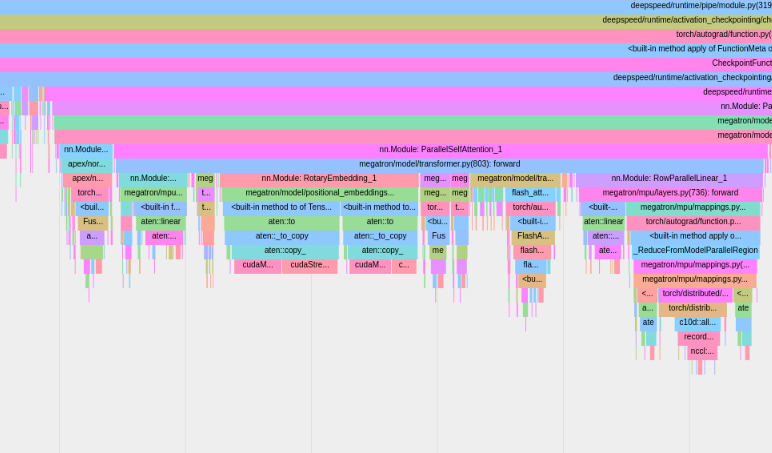Viewport: 772px width, 453px height.
Task: Click the _ReduceFromModelParallelRegion frame
Action: [x=695, y=251]
